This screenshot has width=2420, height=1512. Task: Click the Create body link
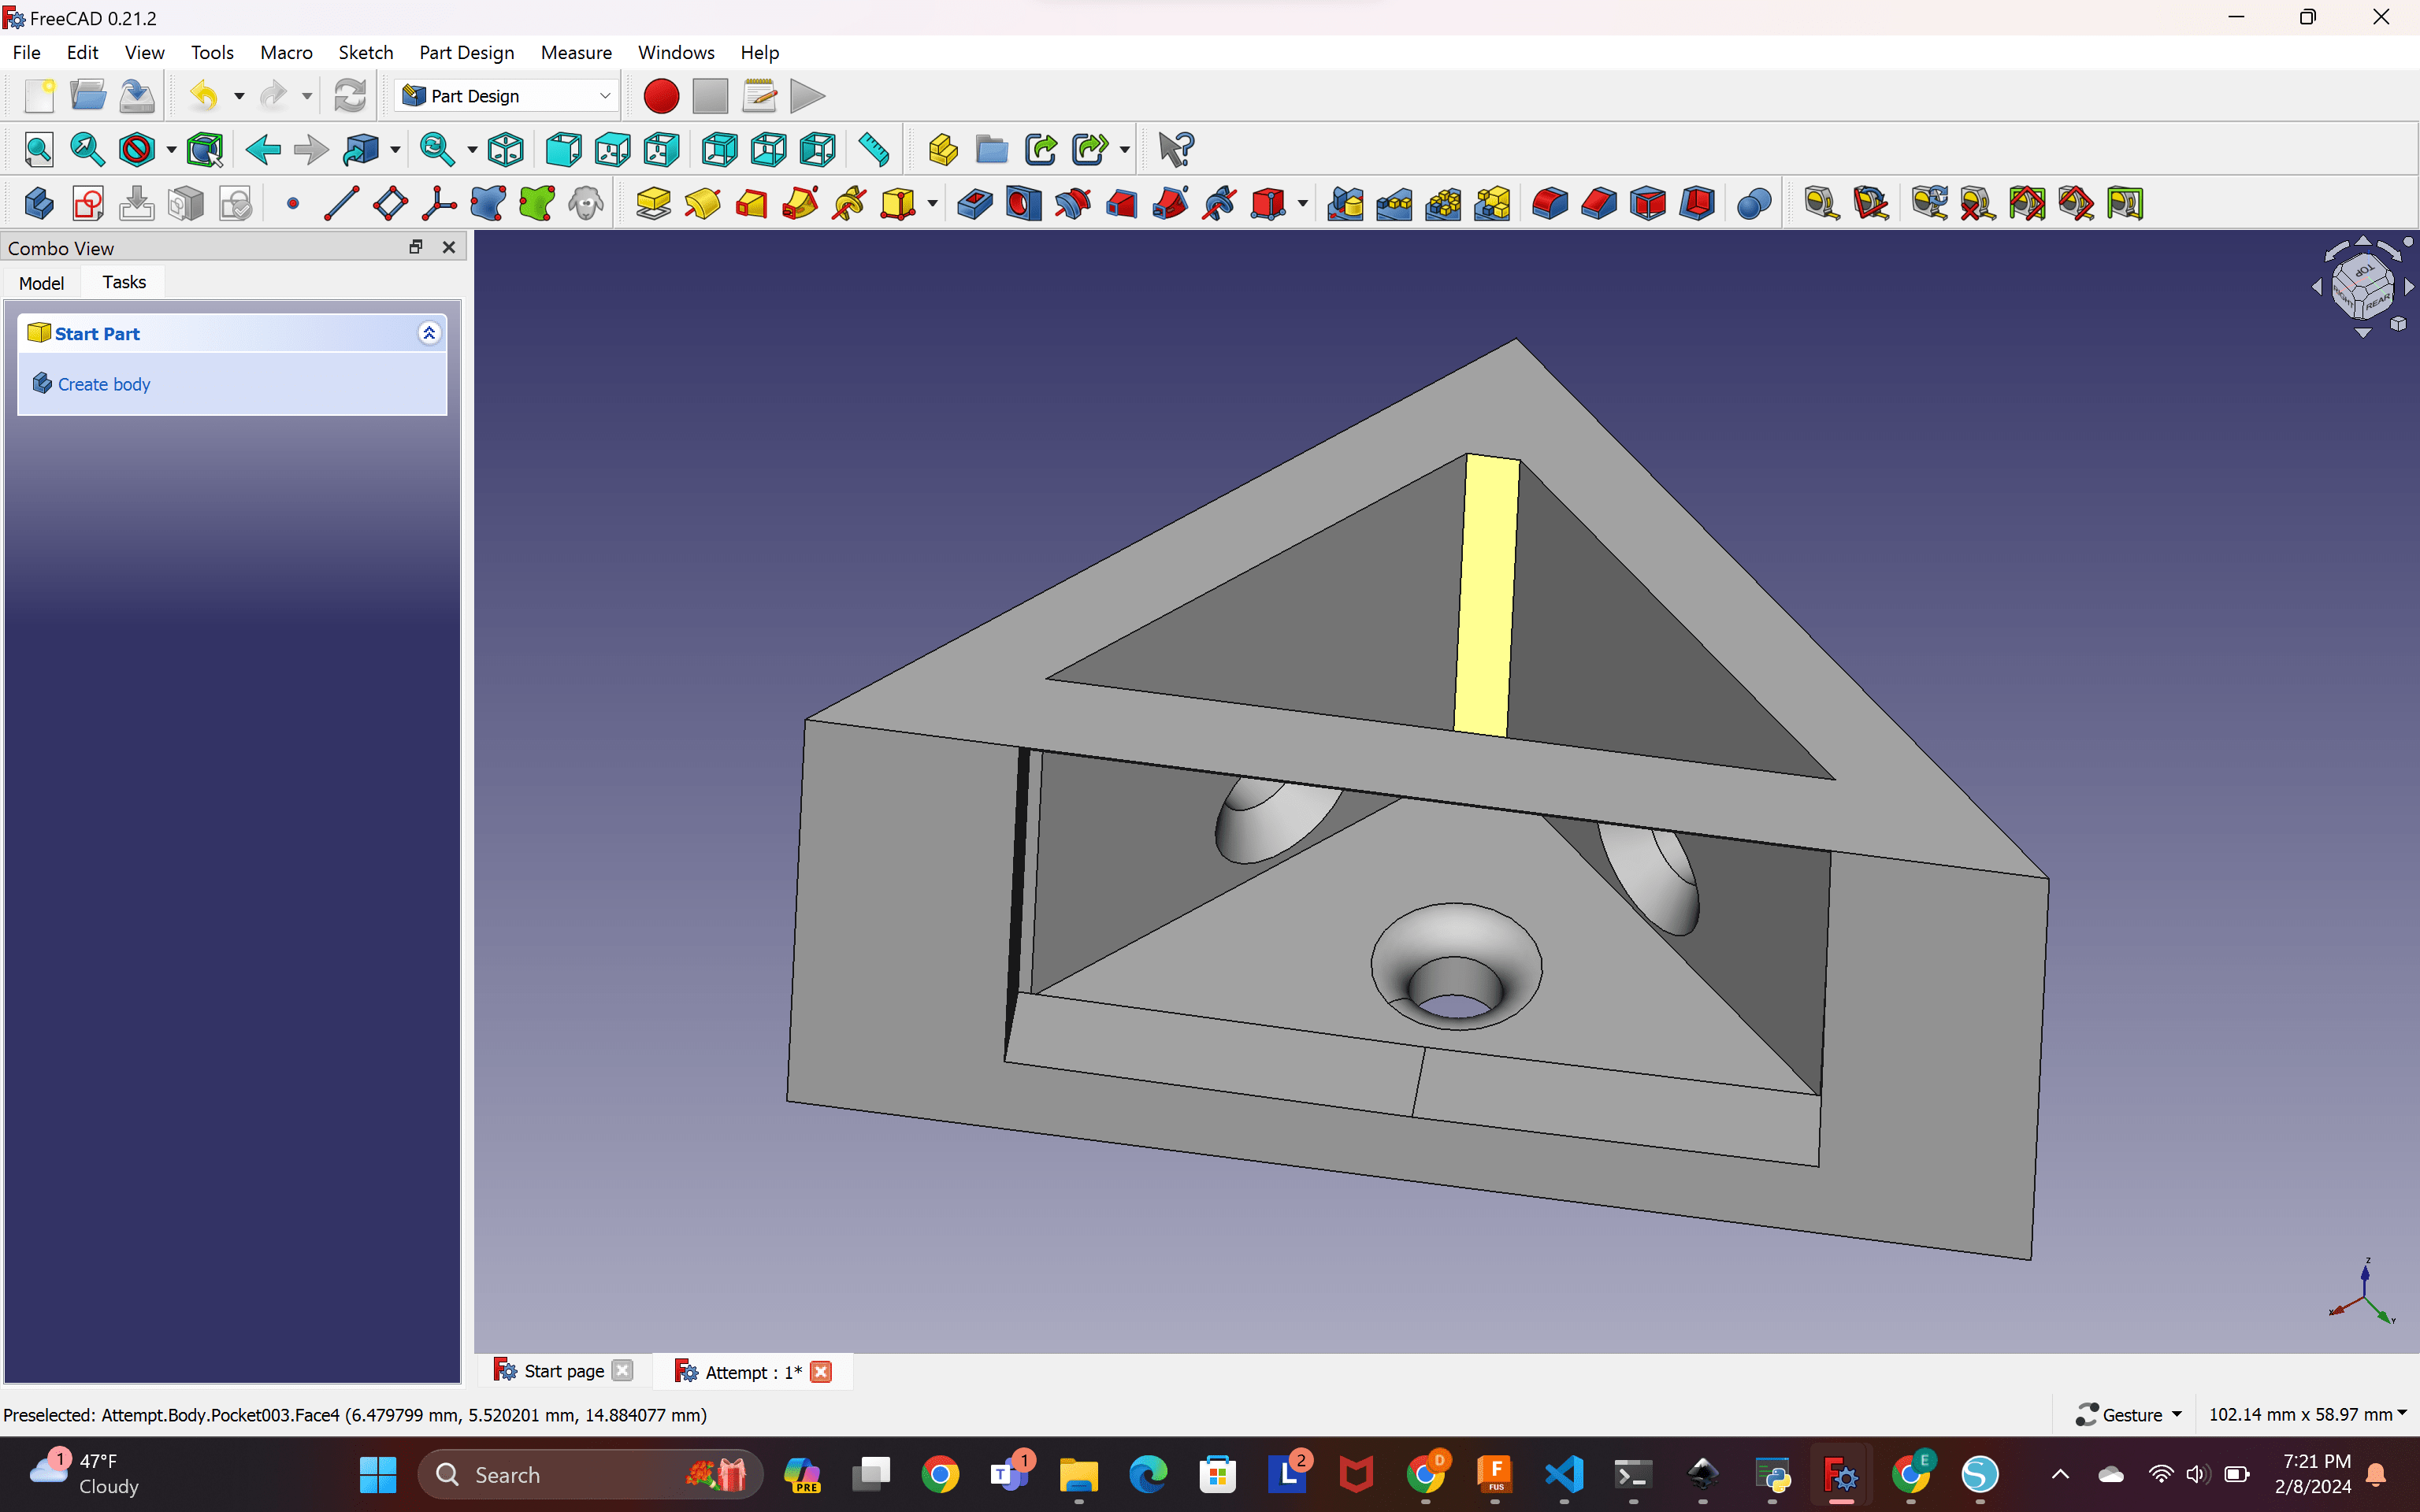click(x=104, y=384)
